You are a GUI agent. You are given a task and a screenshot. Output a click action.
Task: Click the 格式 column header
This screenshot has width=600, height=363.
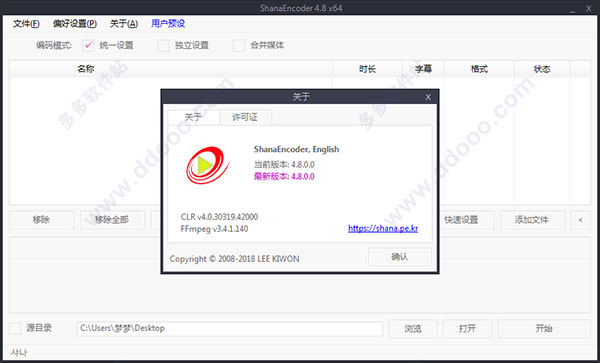479,69
